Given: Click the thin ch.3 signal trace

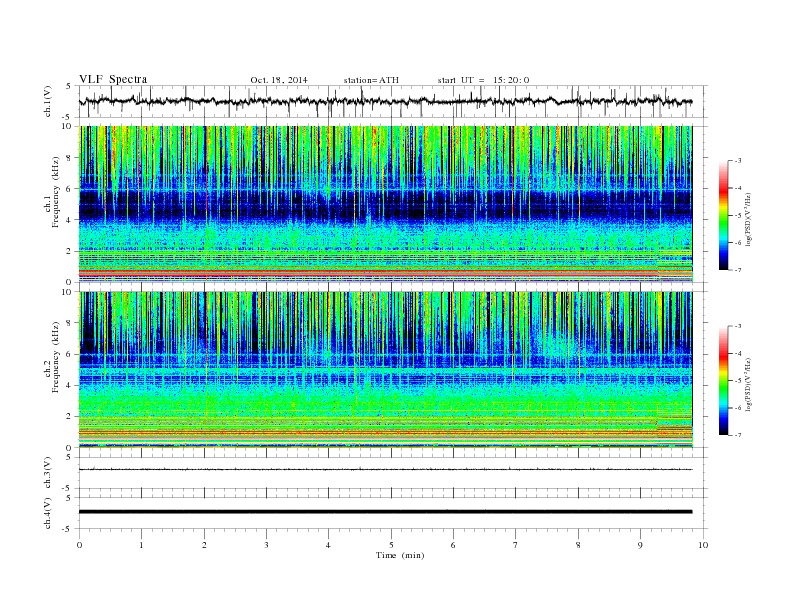Looking at the screenshot, I should point(385,470).
